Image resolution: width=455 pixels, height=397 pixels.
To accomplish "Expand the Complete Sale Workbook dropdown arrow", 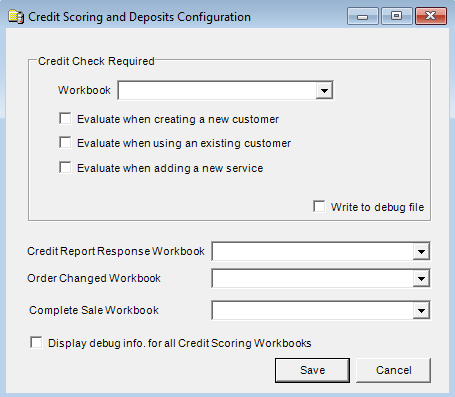I will coord(421,311).
